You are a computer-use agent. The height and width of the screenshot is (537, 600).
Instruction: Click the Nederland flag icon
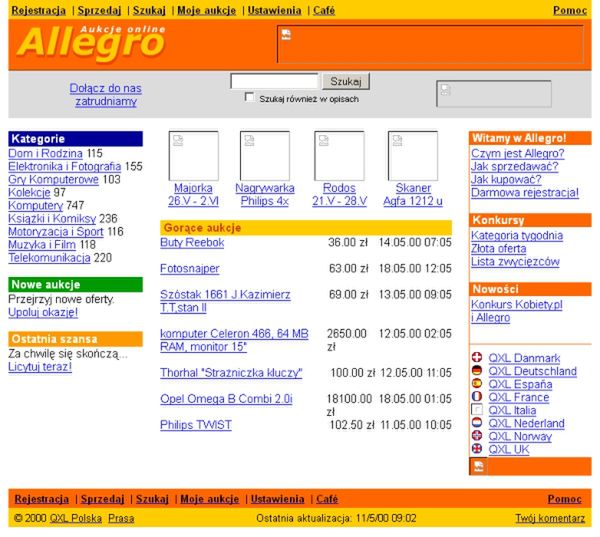[x=477, y=423]
